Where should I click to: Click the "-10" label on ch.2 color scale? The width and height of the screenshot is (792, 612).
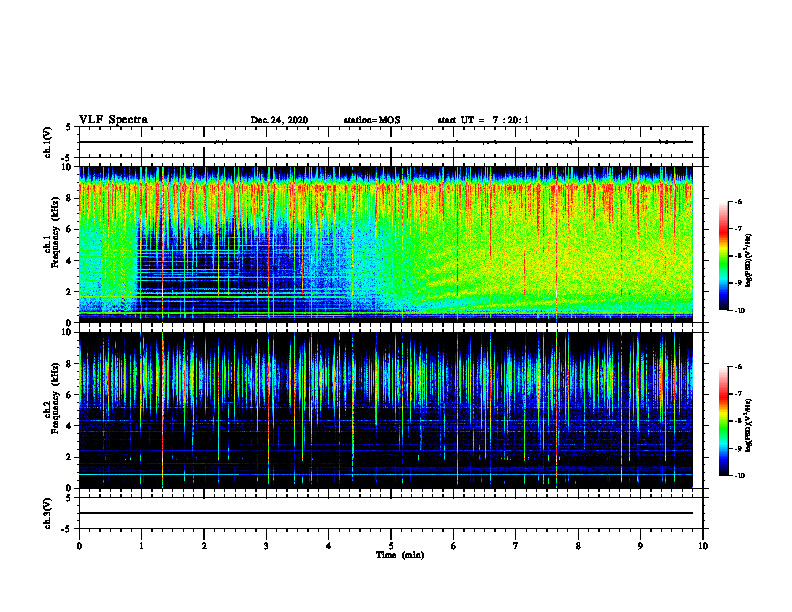pos(739,476)
